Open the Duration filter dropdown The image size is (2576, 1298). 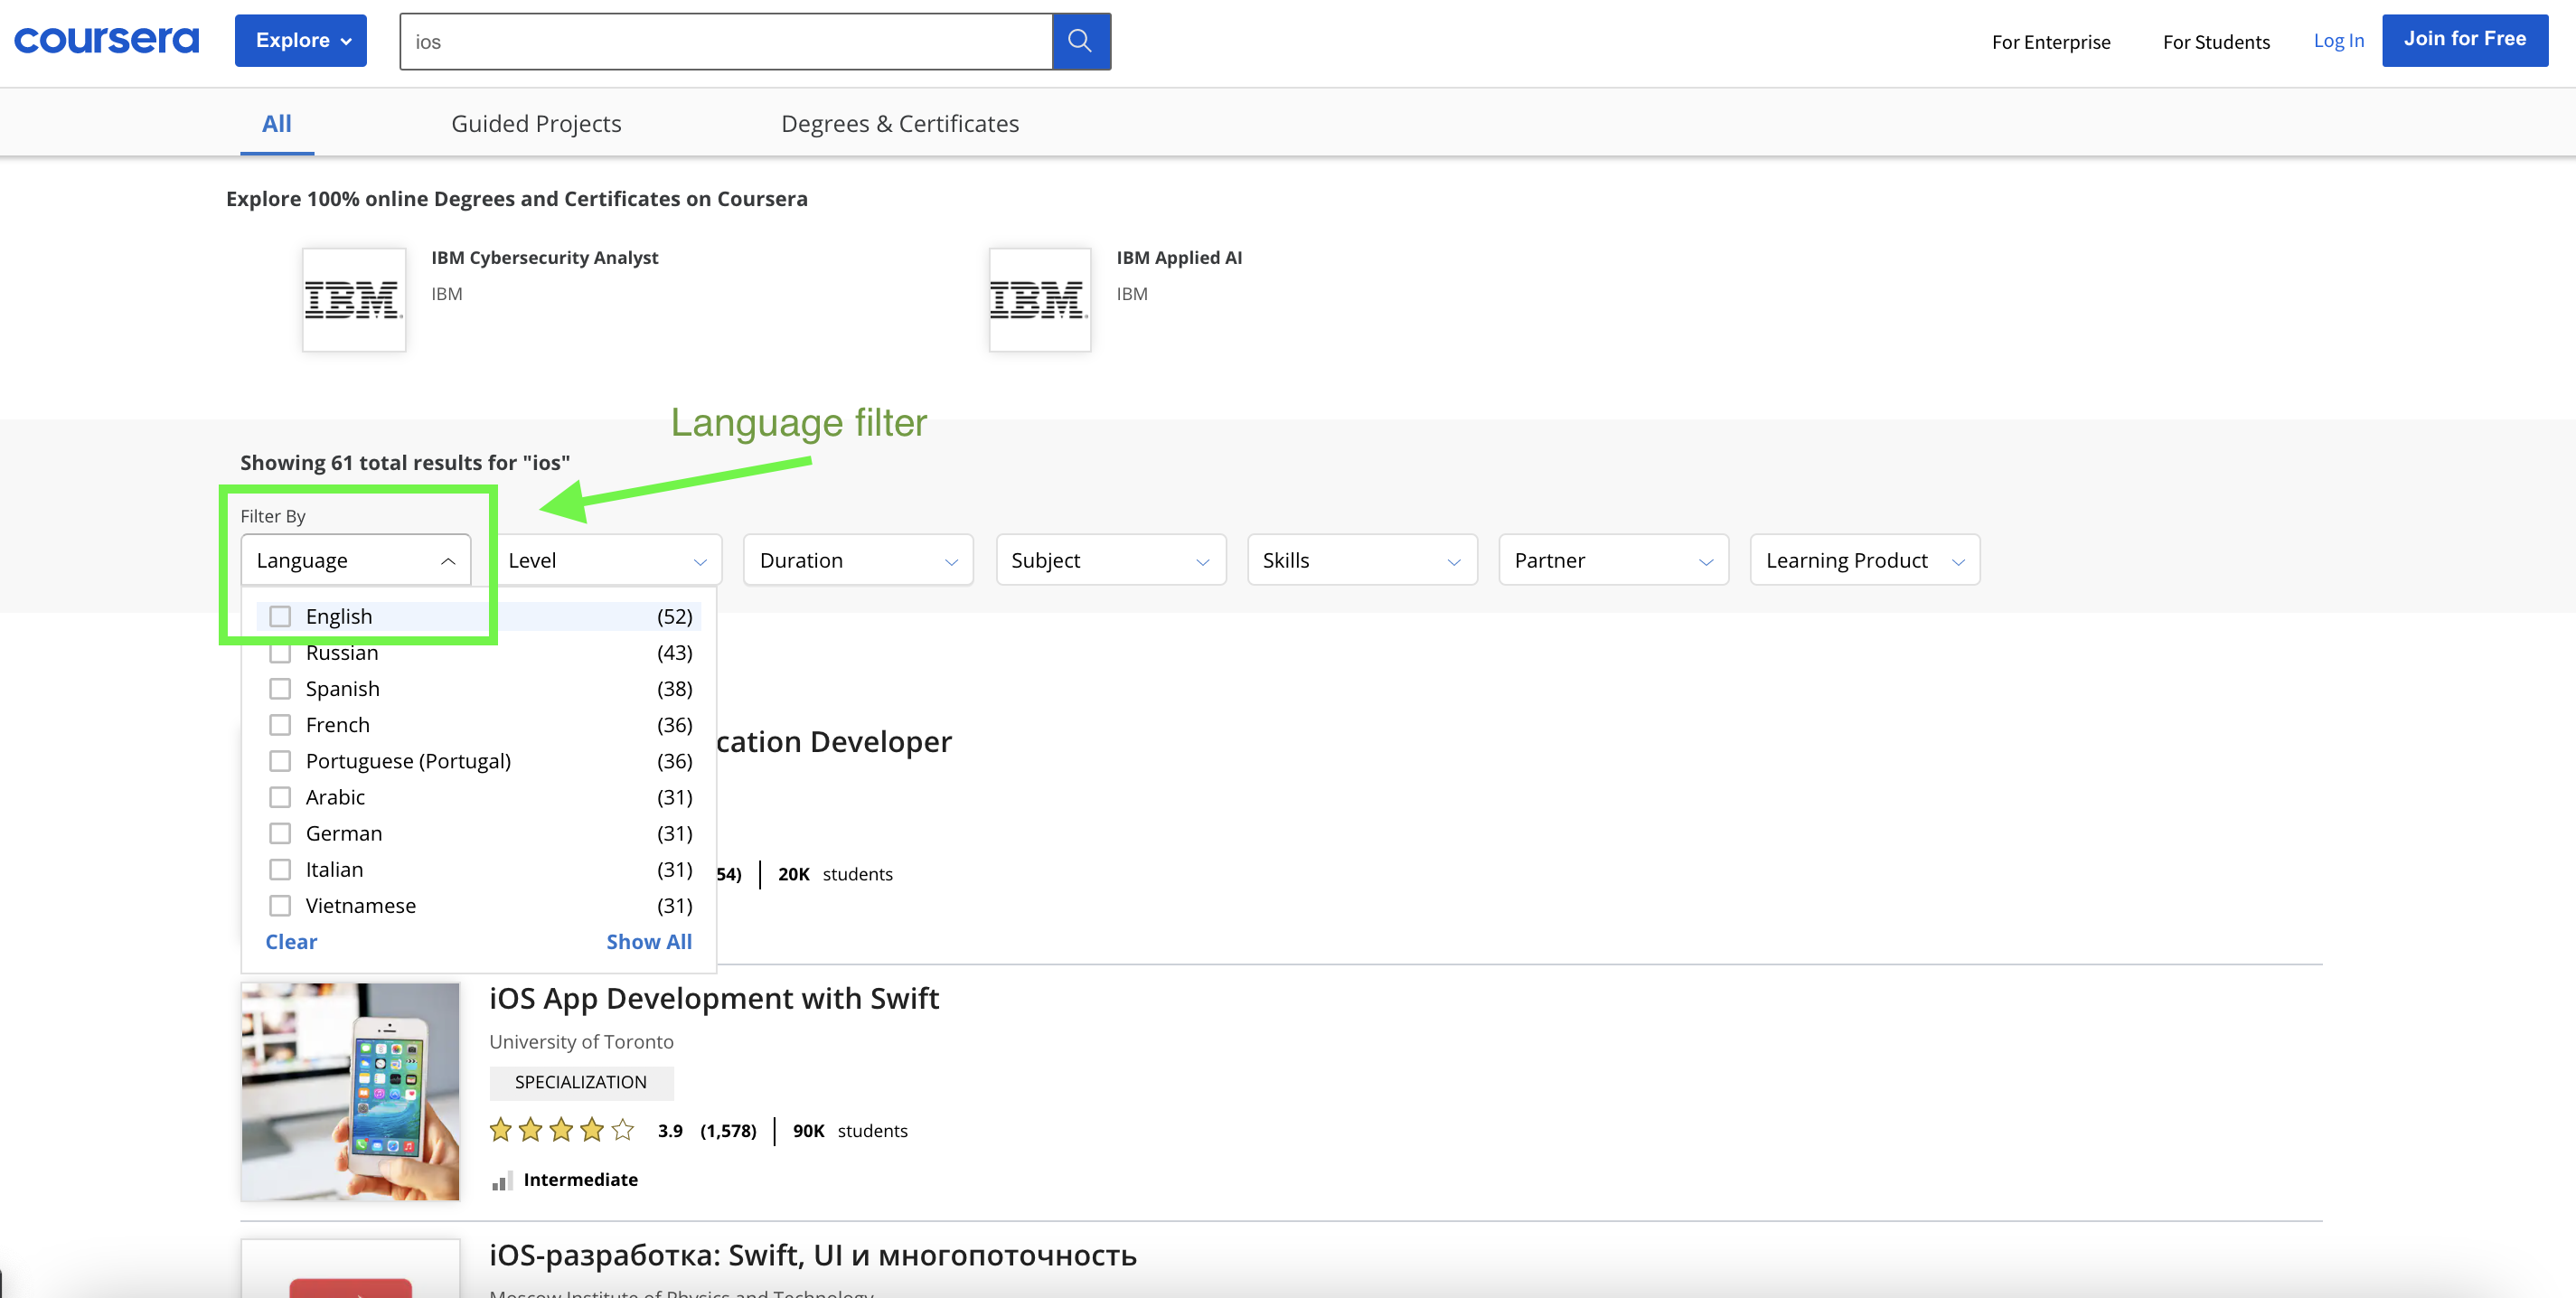coord(858,560)
